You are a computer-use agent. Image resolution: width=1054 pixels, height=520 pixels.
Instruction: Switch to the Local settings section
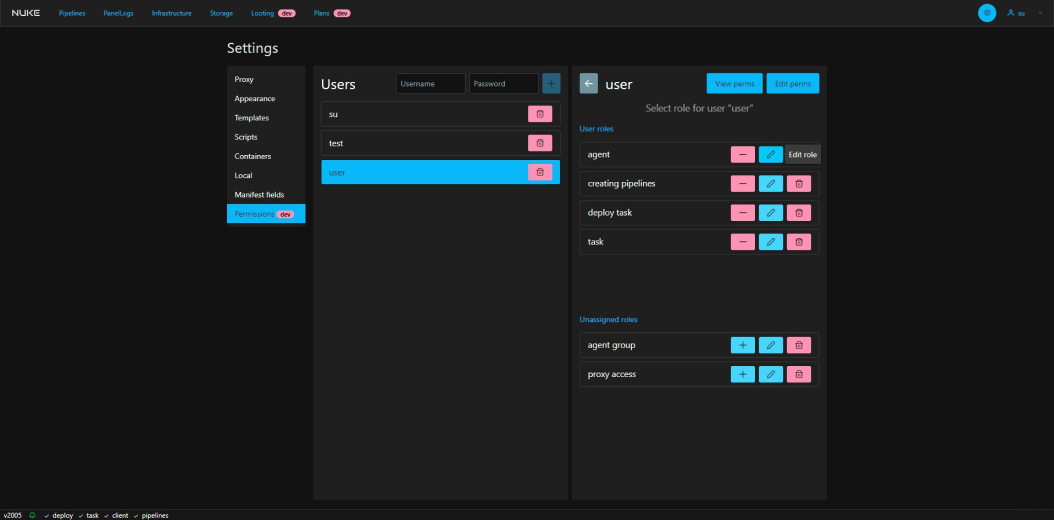pyautogui.click(x=266, y=175)
